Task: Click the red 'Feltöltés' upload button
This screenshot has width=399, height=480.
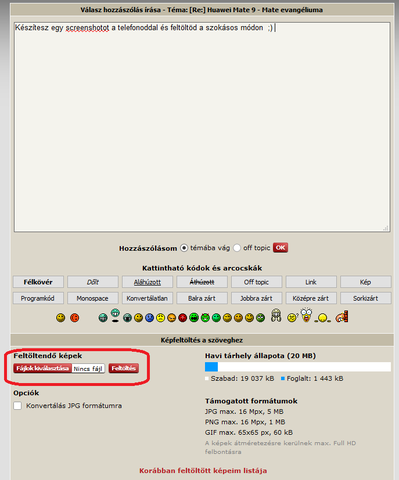Action: (x=124, y=368)
